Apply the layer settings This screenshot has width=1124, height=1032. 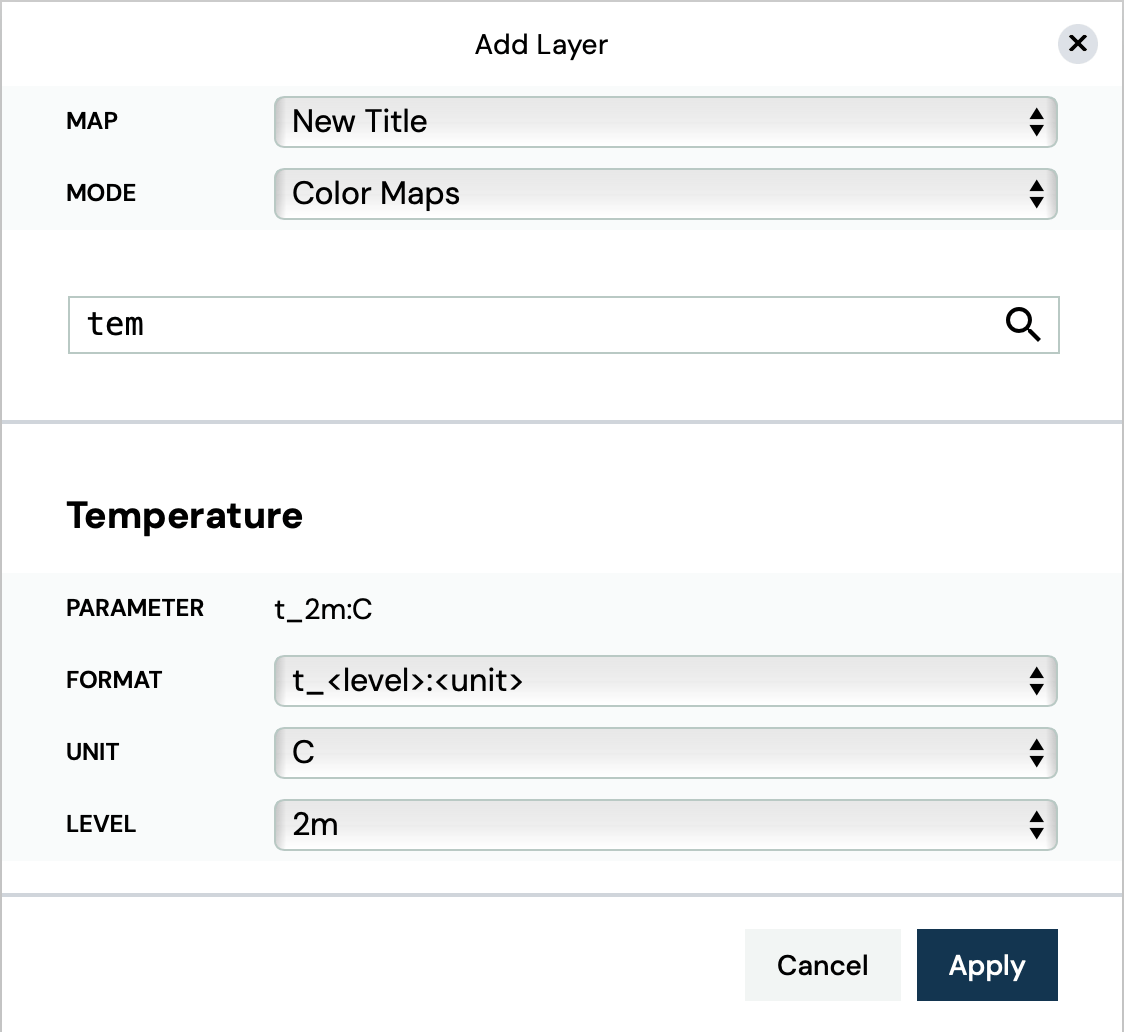(987, 965)
